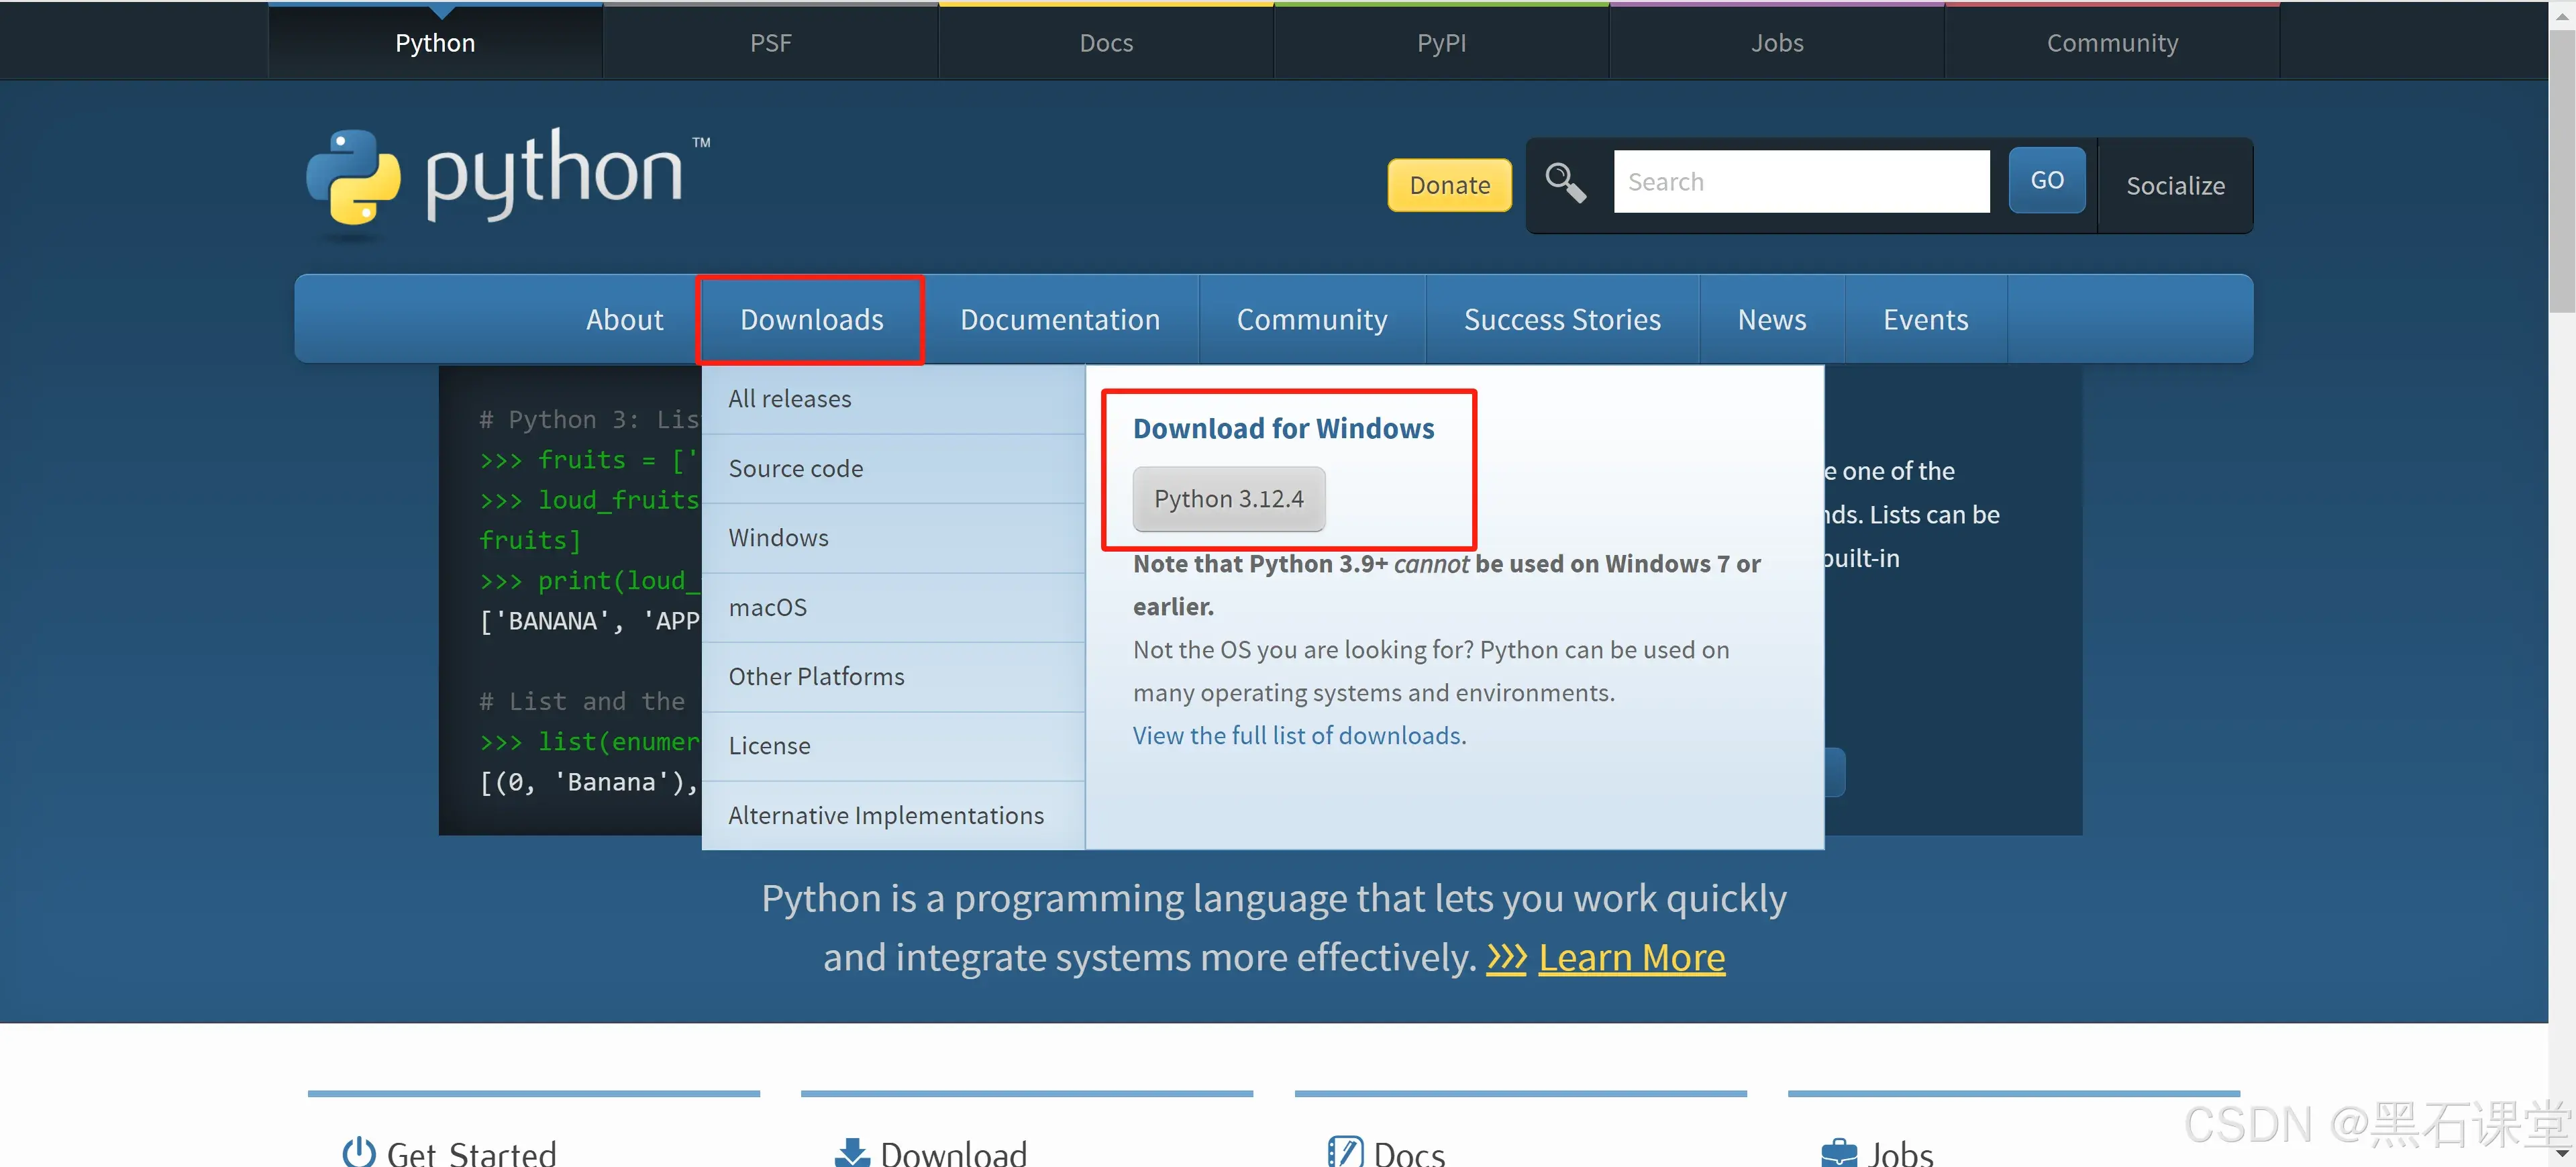
Task: Select macOS from the Downloads submenu
Action: [x=767, y=607]
